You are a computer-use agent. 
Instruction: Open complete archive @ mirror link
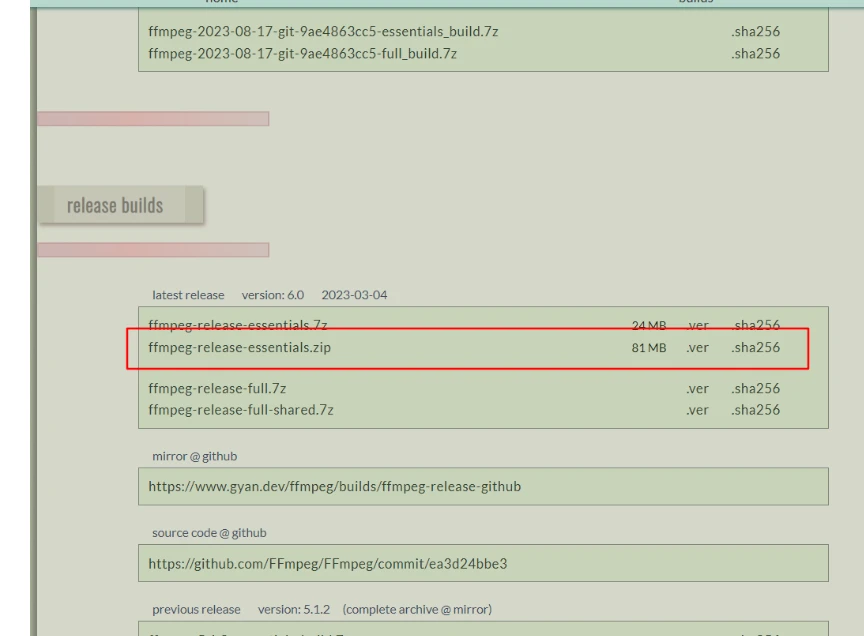pos(417,610)
